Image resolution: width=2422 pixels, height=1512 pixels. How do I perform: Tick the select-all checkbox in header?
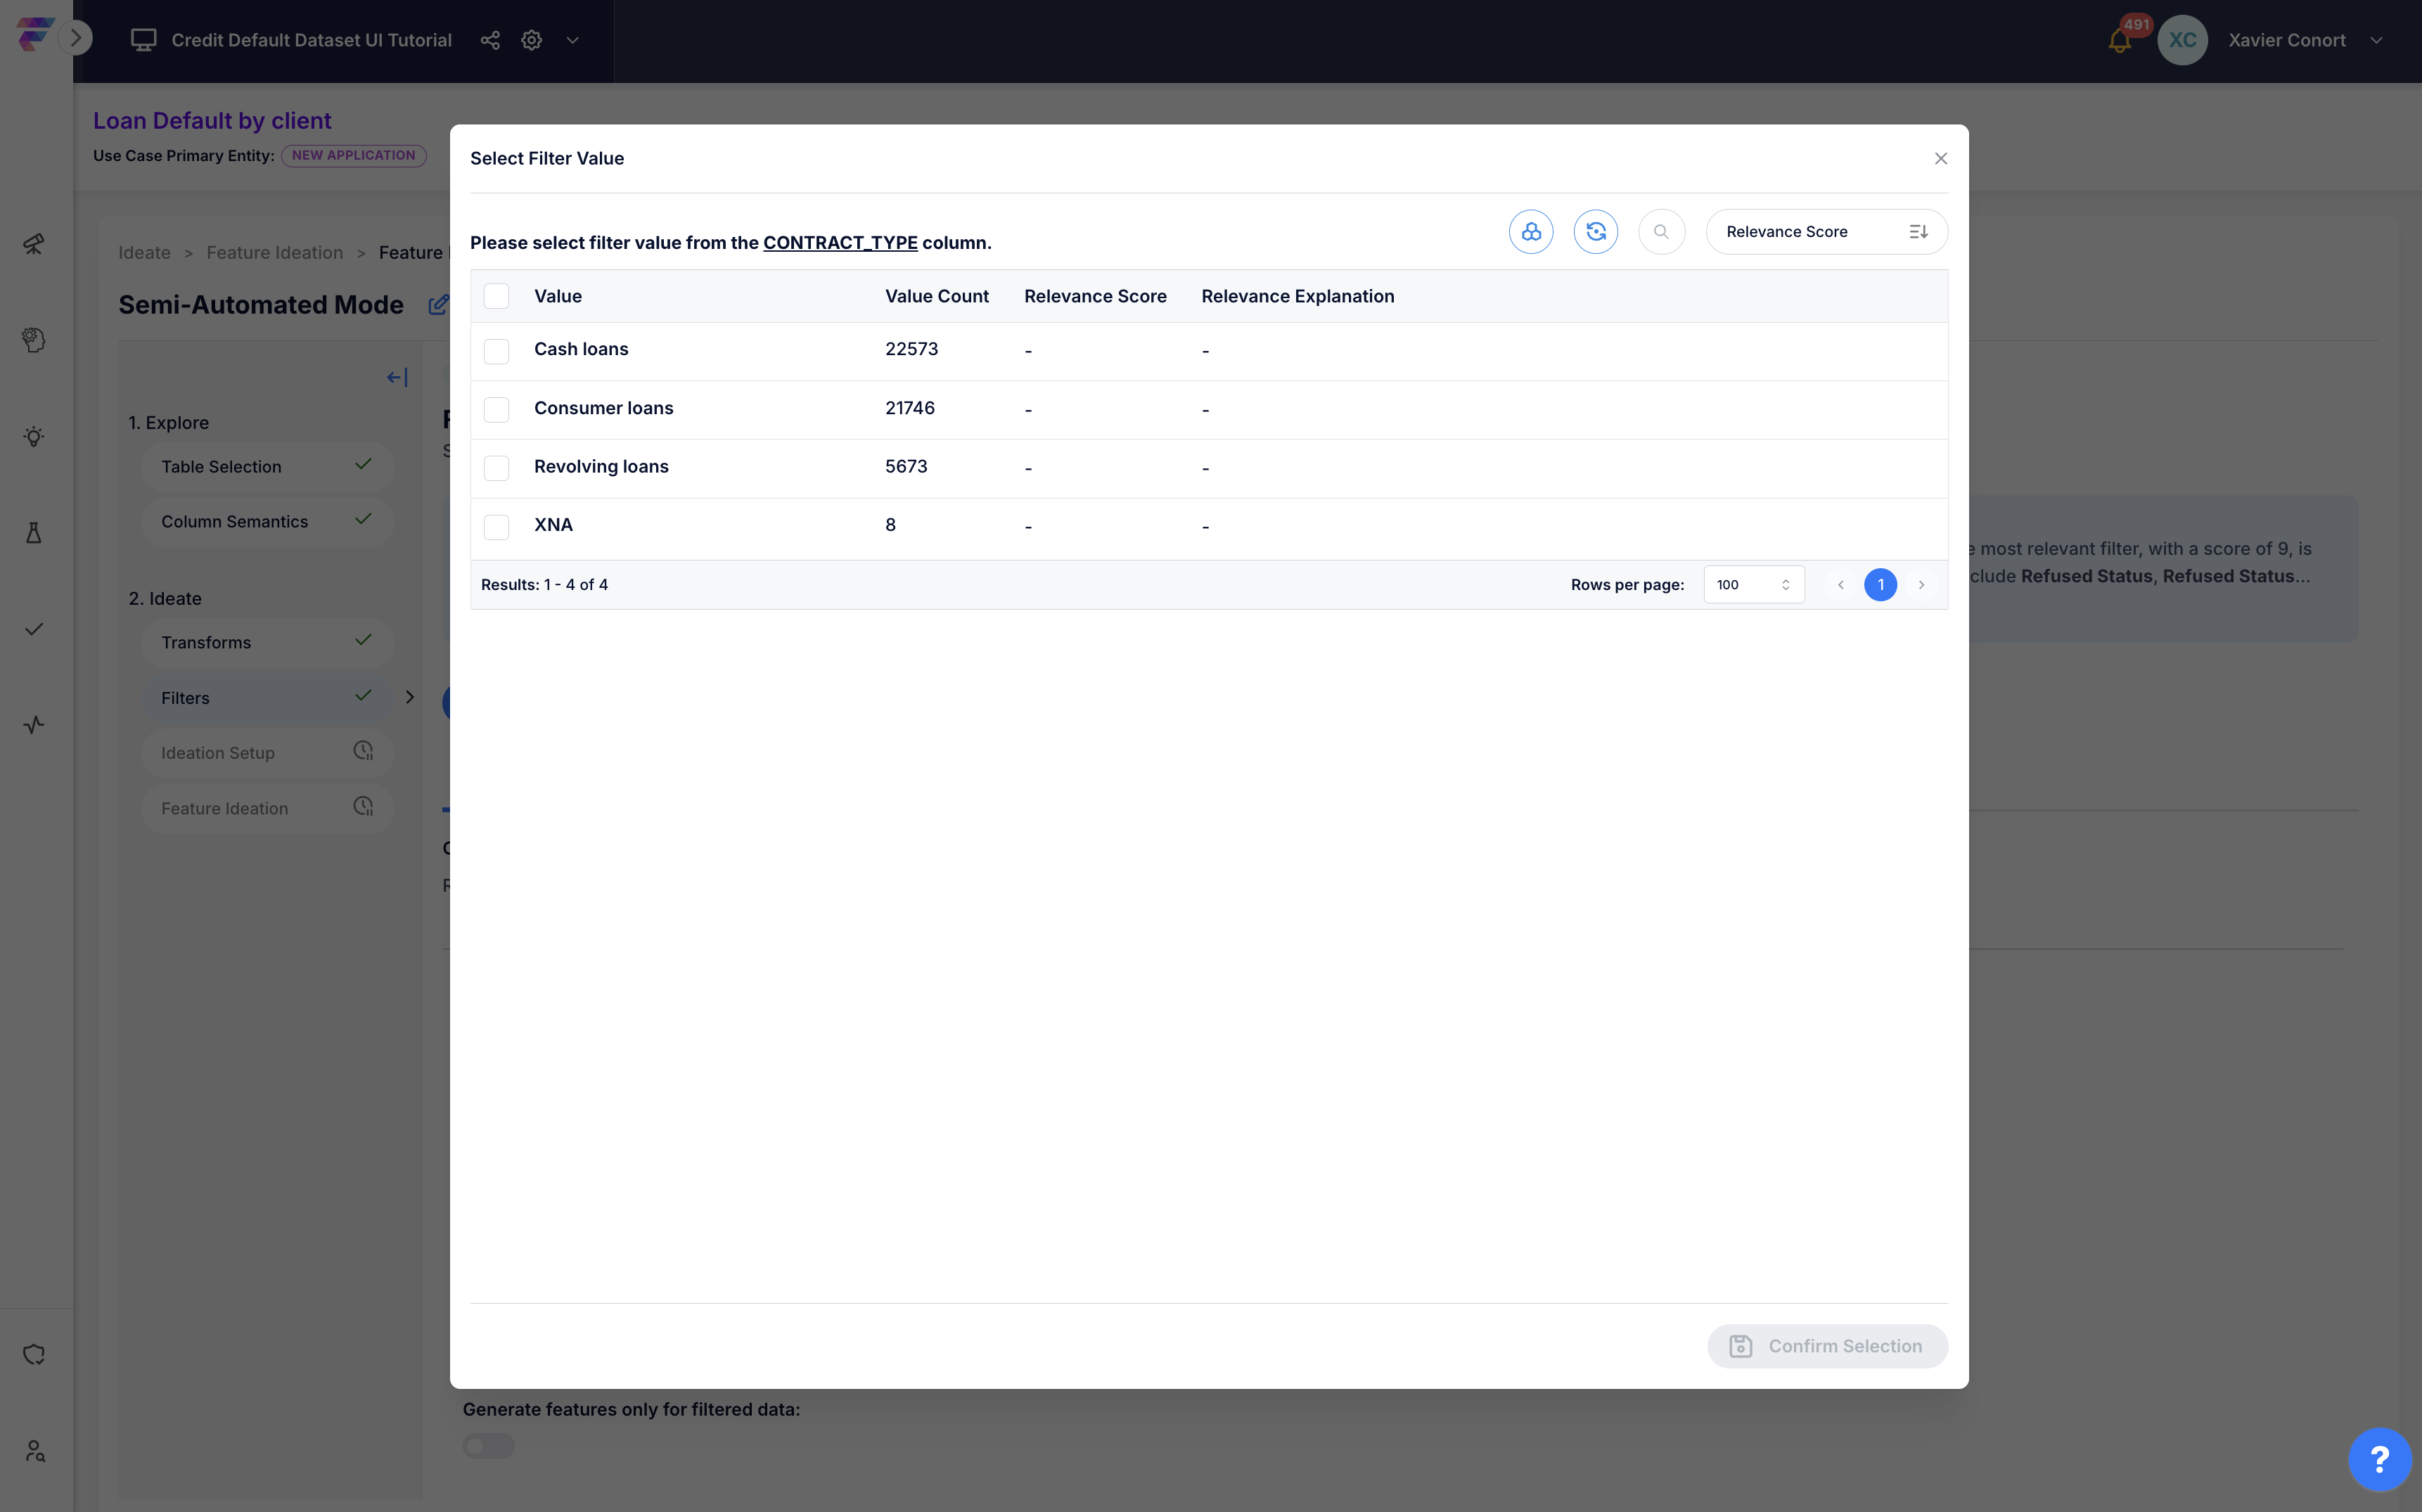[496, 296]
